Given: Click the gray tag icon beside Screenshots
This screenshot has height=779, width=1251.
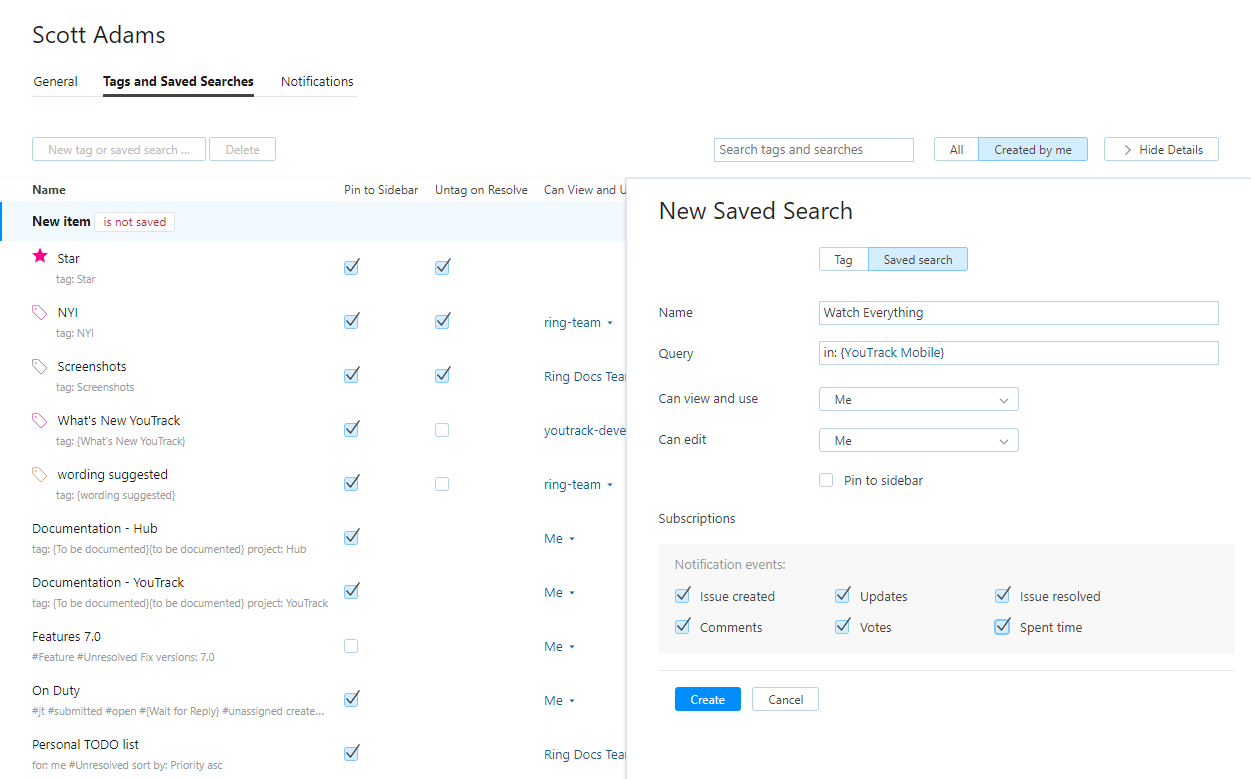Looking at the screenshot, I should (40, 366).
